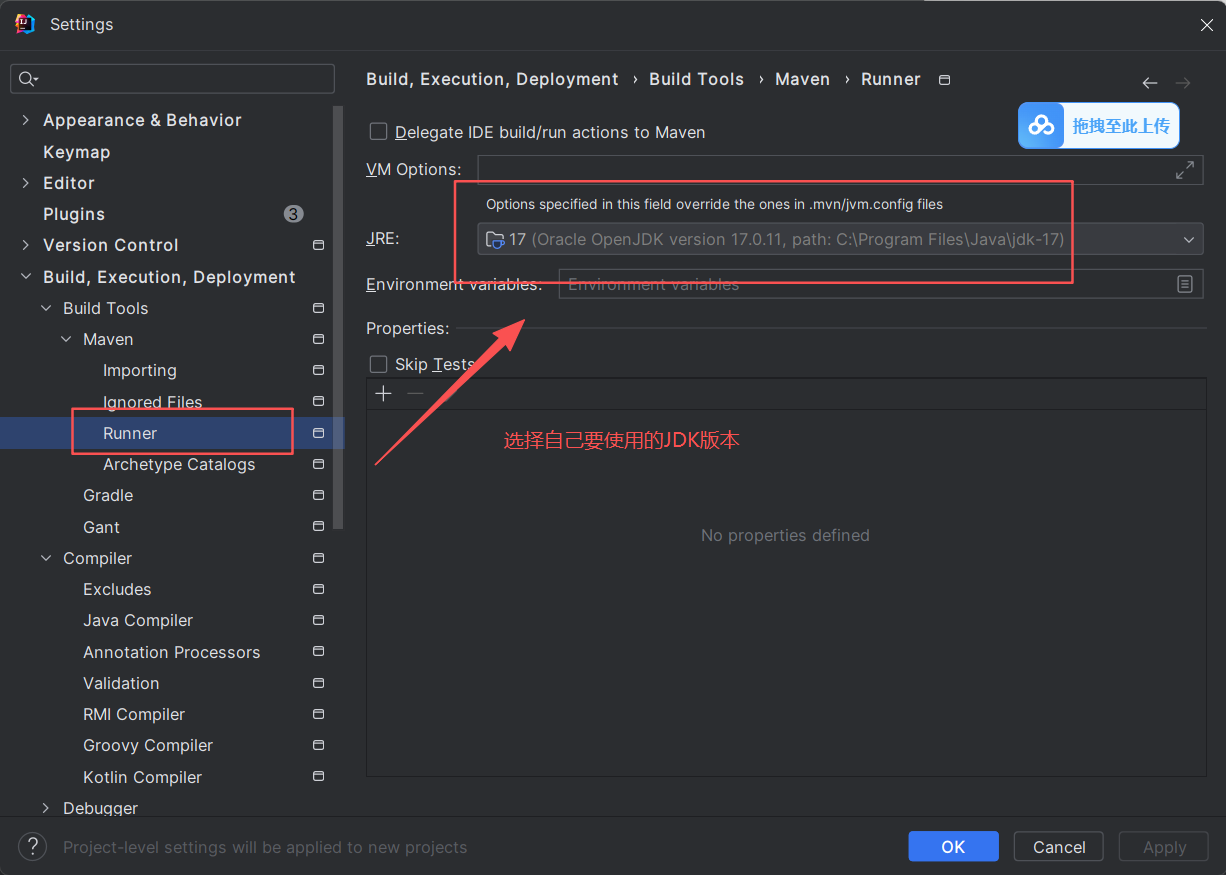Click the IntelliJ IDEA logo in title bar
Viewport: 1226px width, 875px height.
pyautogui.click(x=25, y=24)
